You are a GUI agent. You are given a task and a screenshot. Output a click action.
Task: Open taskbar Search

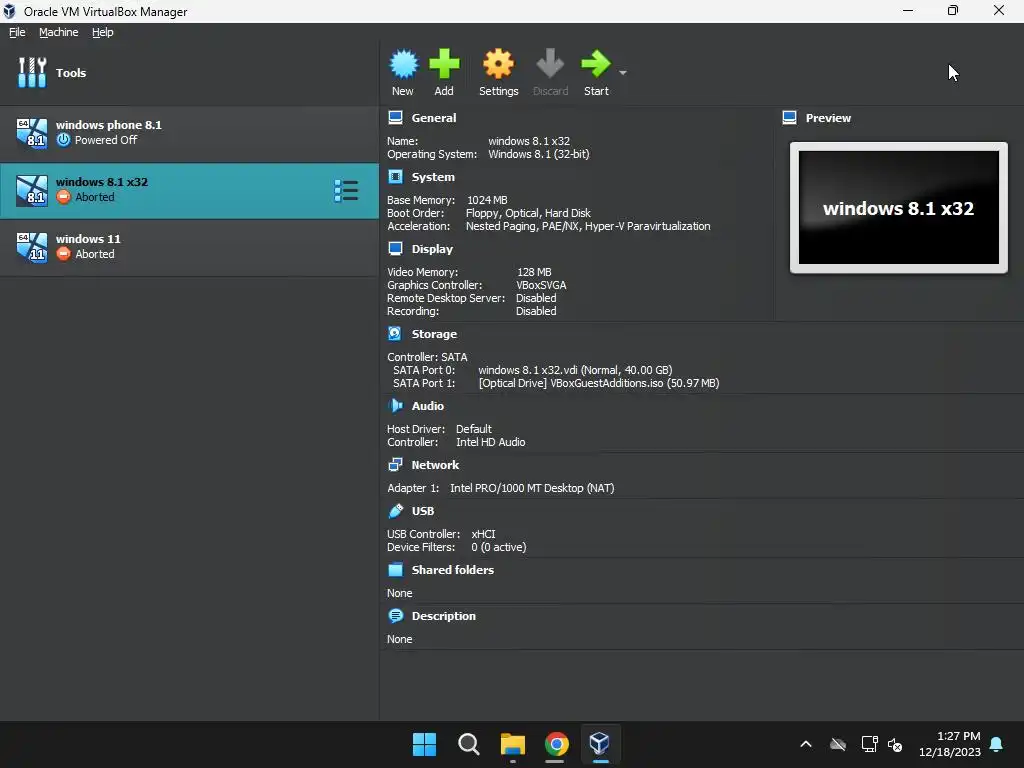point(469,744)
